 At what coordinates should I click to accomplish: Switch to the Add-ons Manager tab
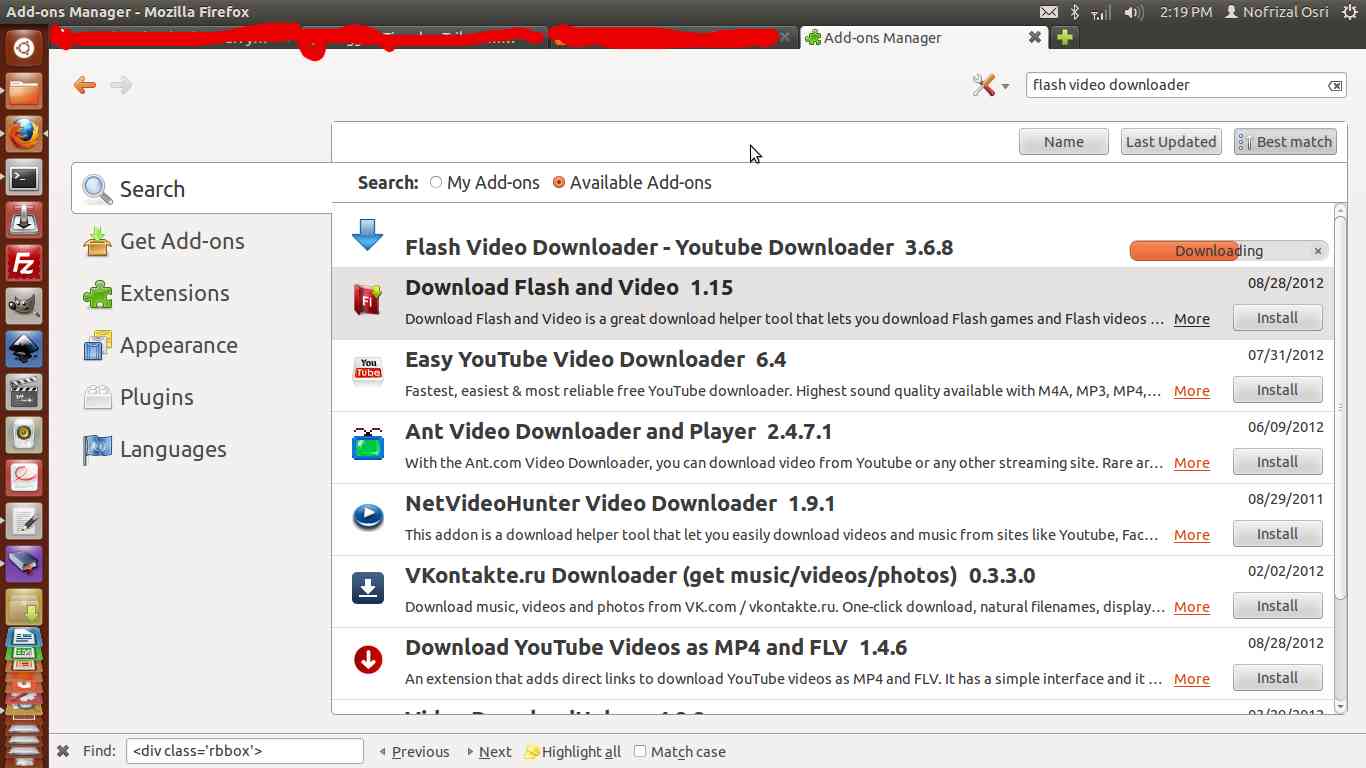923,38
